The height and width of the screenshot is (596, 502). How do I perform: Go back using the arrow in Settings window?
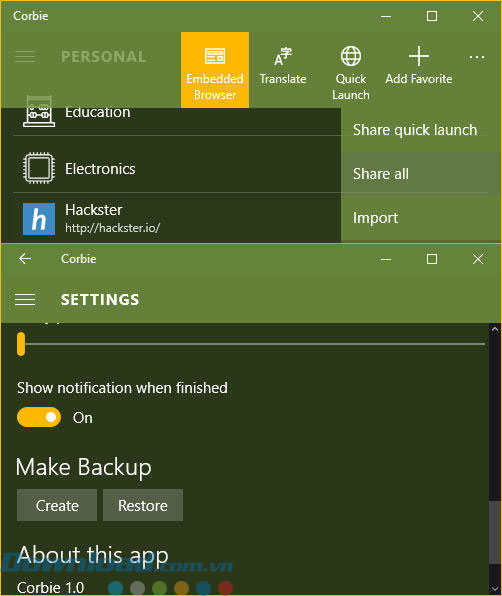(x=25, y=259)
